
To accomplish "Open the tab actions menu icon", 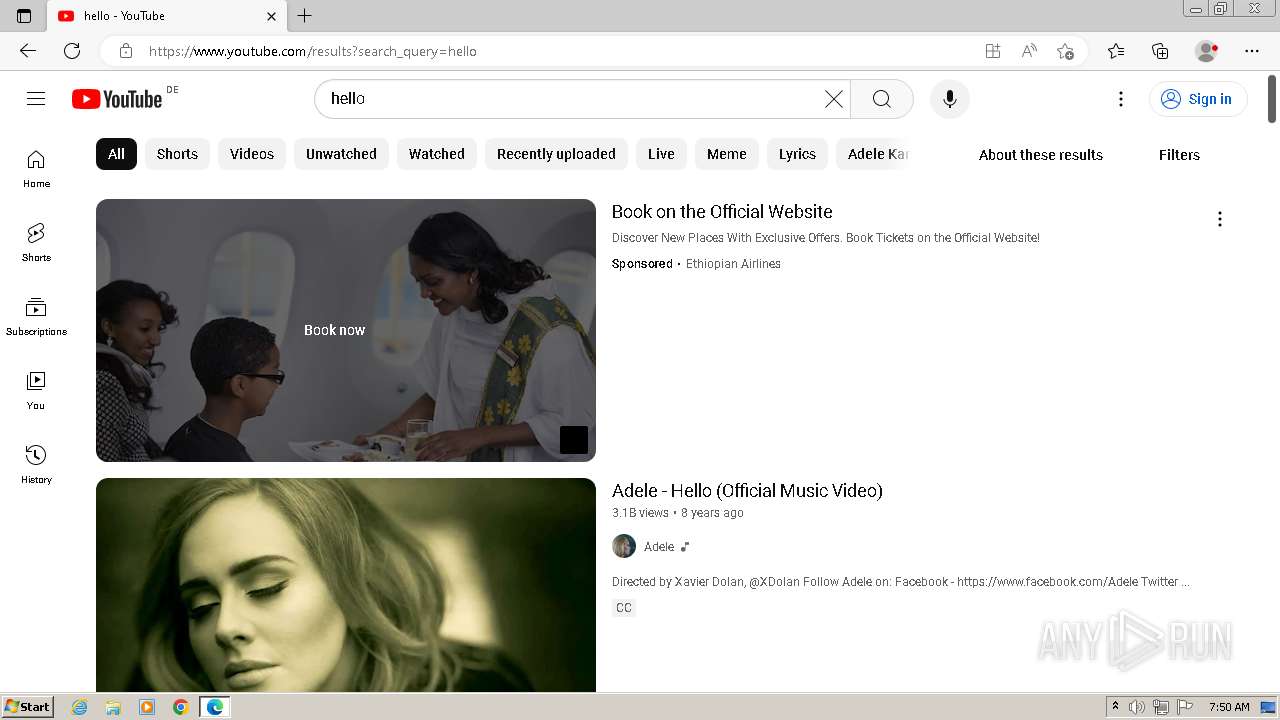I will 24,16.
